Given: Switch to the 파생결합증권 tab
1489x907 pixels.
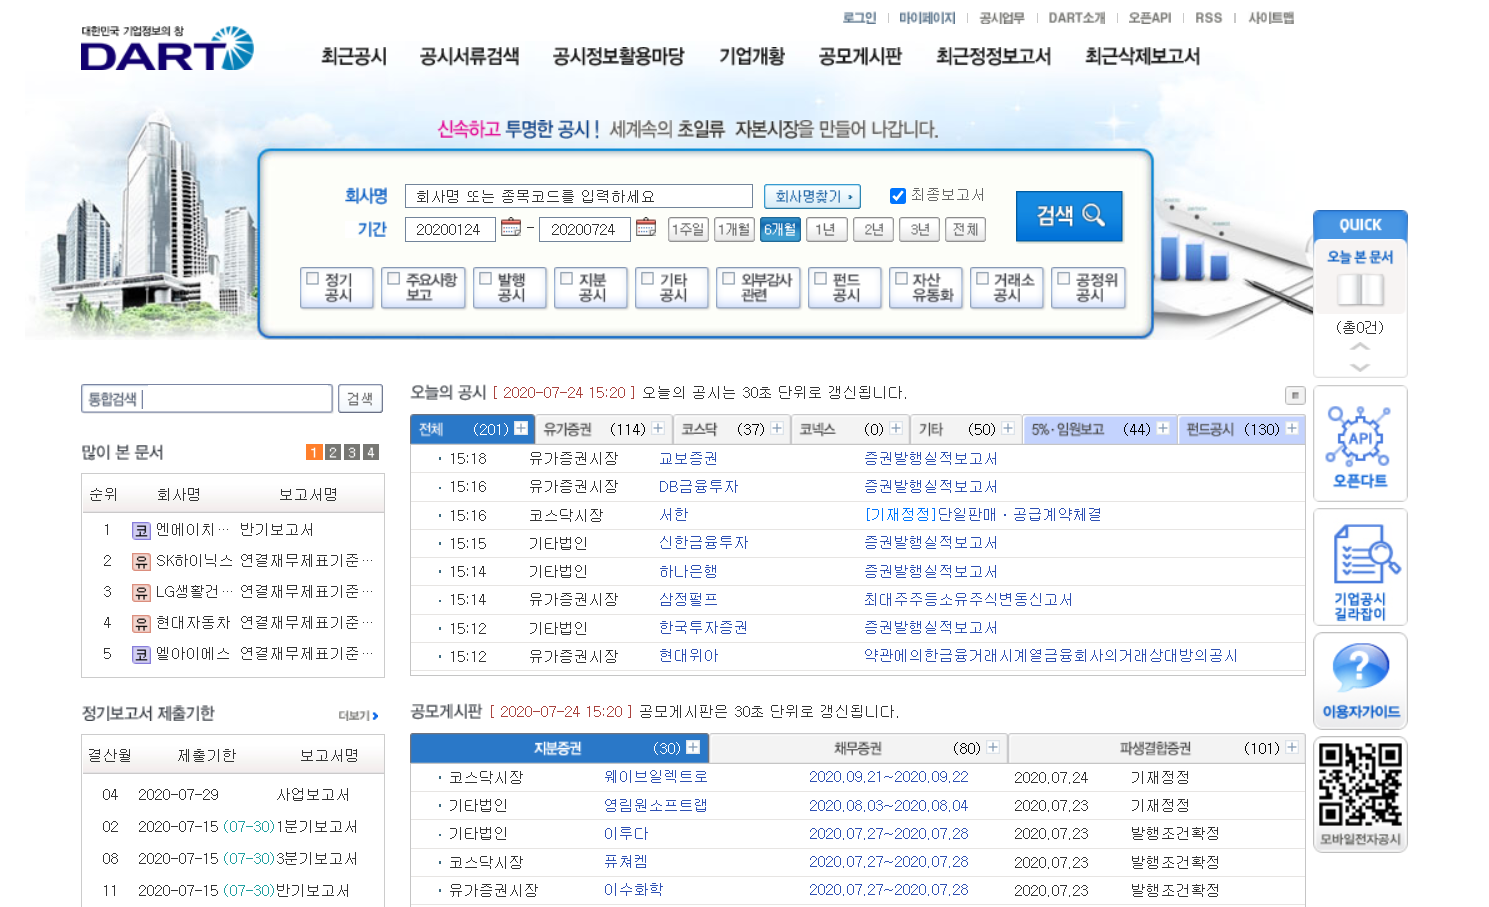Looking at the screenshot, I should click(1157, 748).
